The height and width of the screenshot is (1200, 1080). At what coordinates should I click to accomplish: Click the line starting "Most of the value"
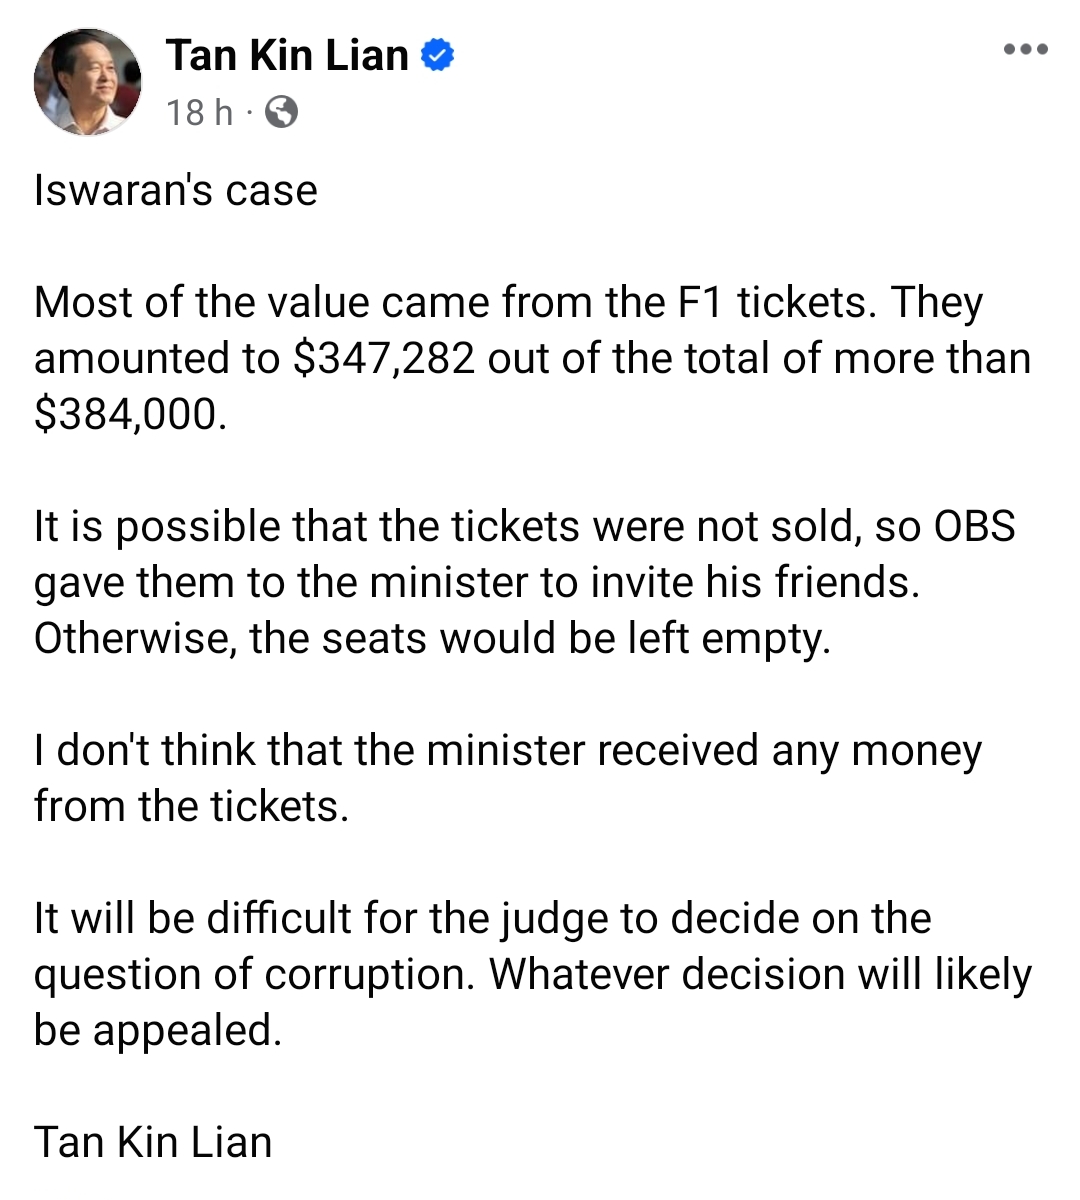509,303
